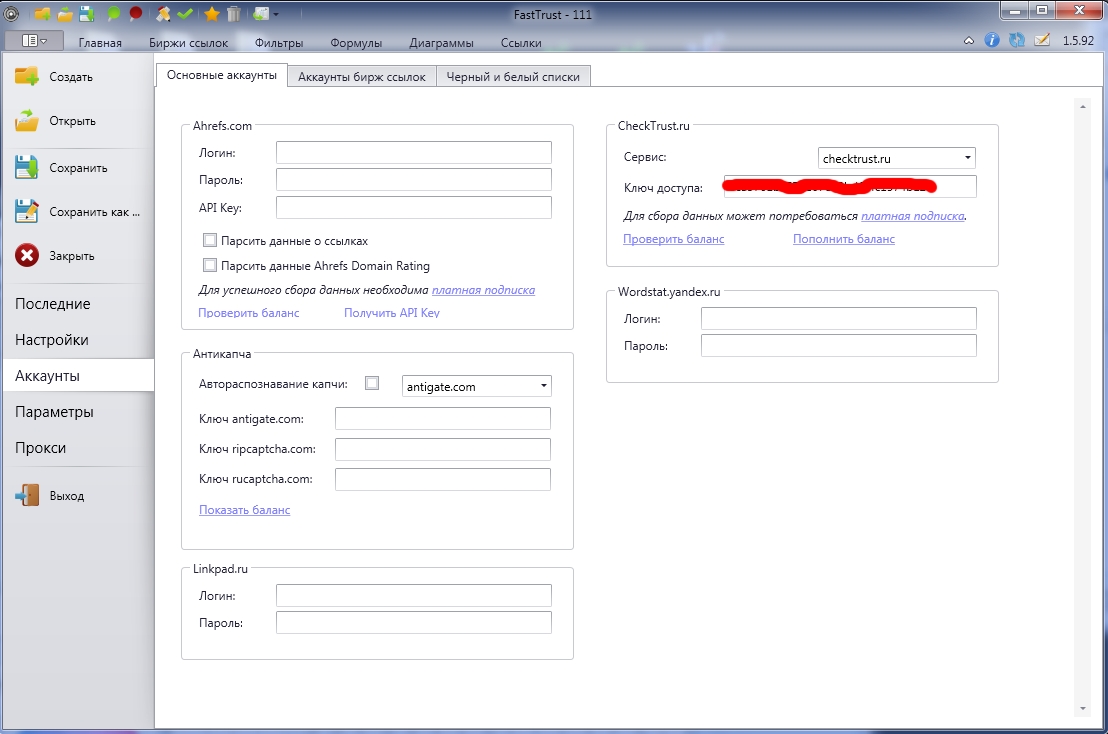Open the Главная ribbon tab
Image resolution: width=1108 pixels, height=734 pixels.
click(100, 42)
